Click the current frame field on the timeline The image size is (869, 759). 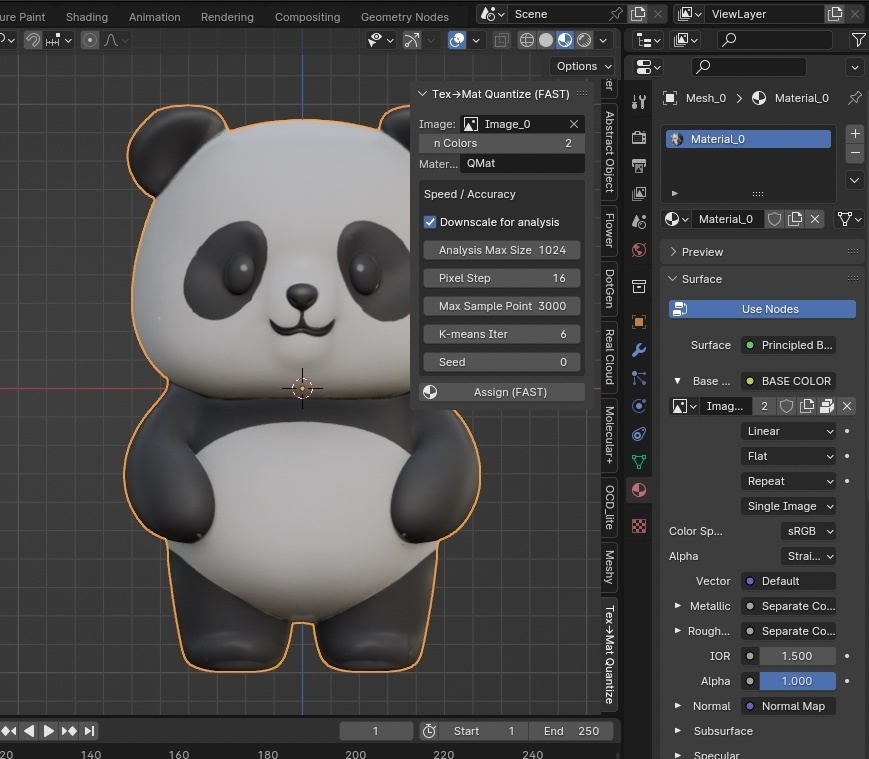pos(375,731)
